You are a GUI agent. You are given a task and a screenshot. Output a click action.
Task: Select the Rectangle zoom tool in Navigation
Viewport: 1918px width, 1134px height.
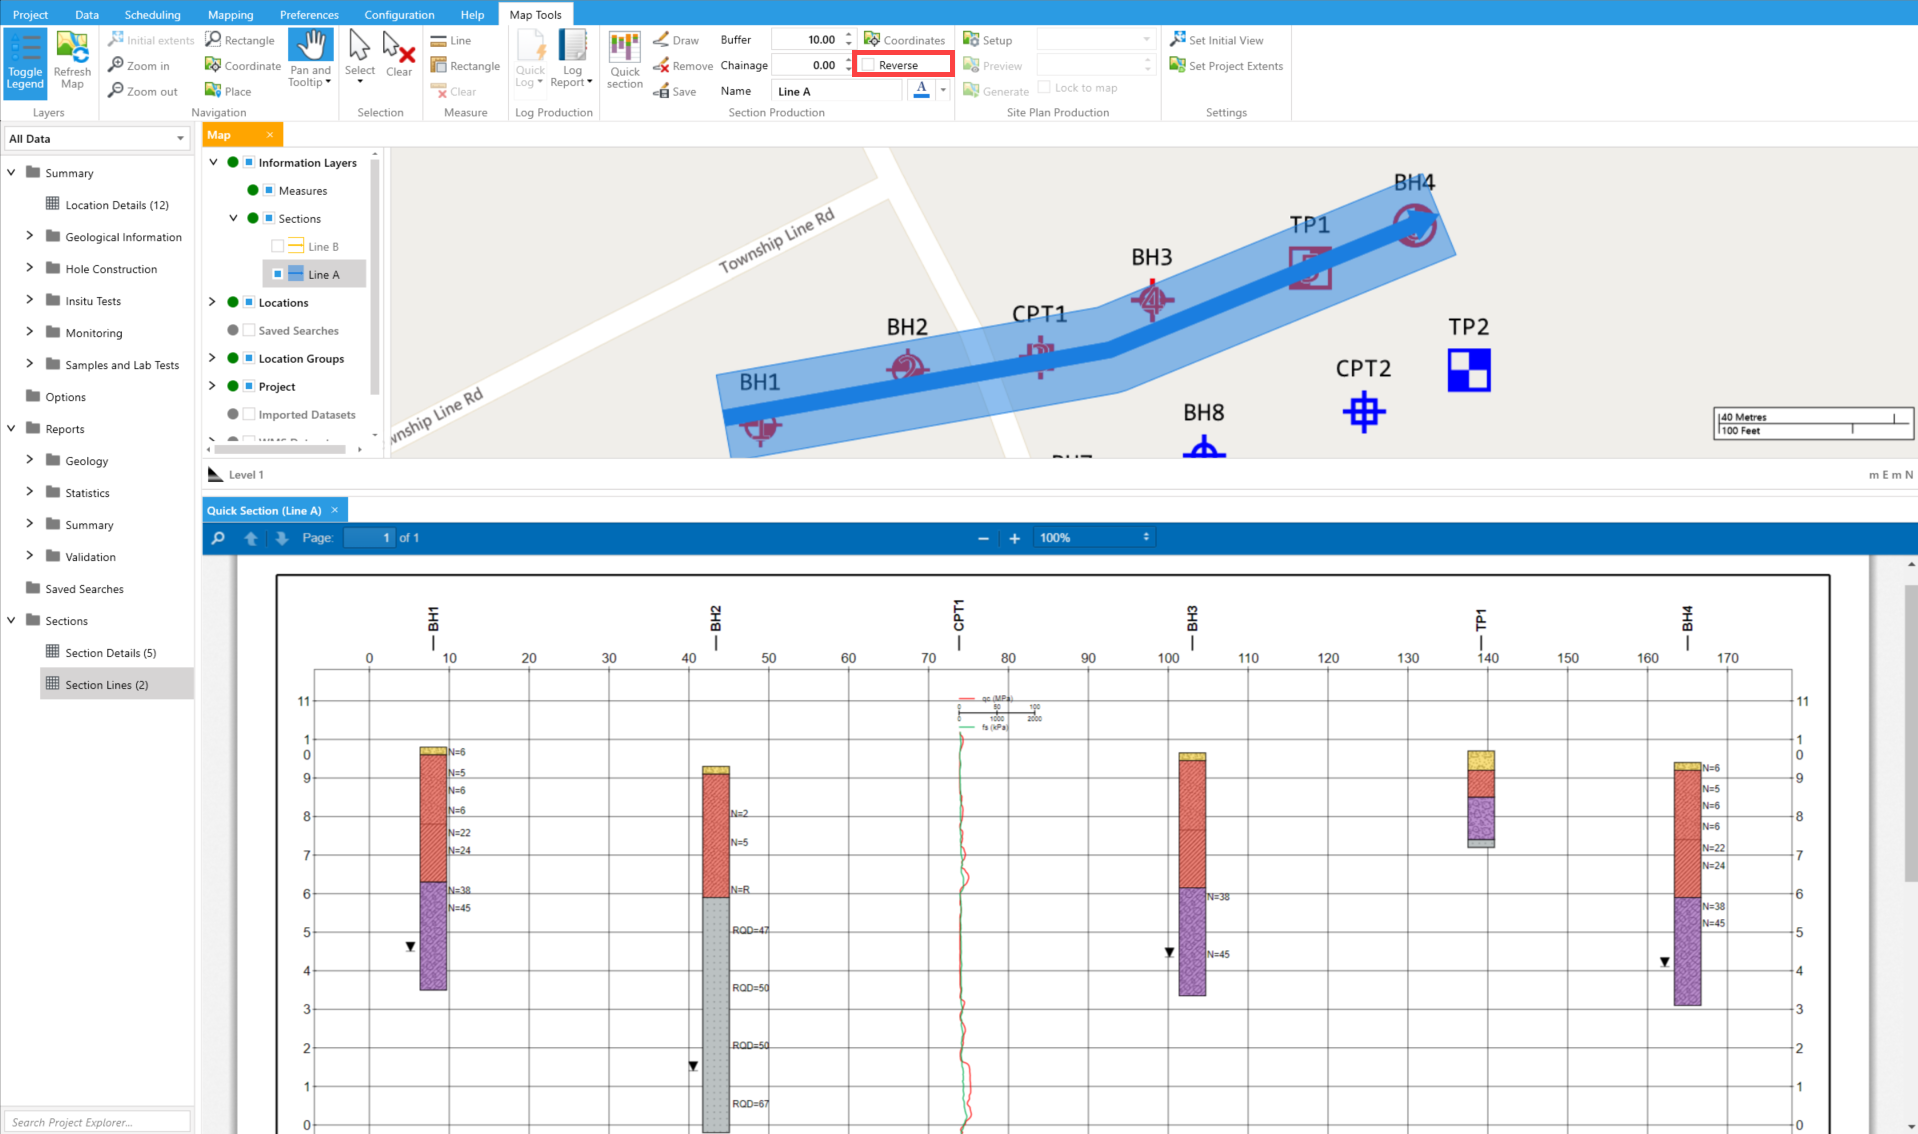click(x=240, y=40)
